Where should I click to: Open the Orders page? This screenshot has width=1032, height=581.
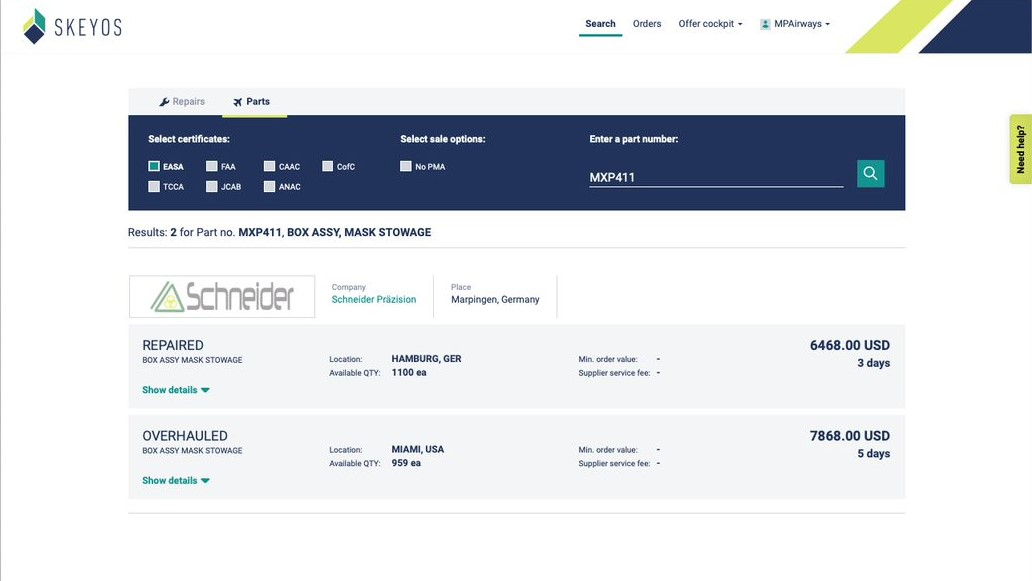(647, 24)
